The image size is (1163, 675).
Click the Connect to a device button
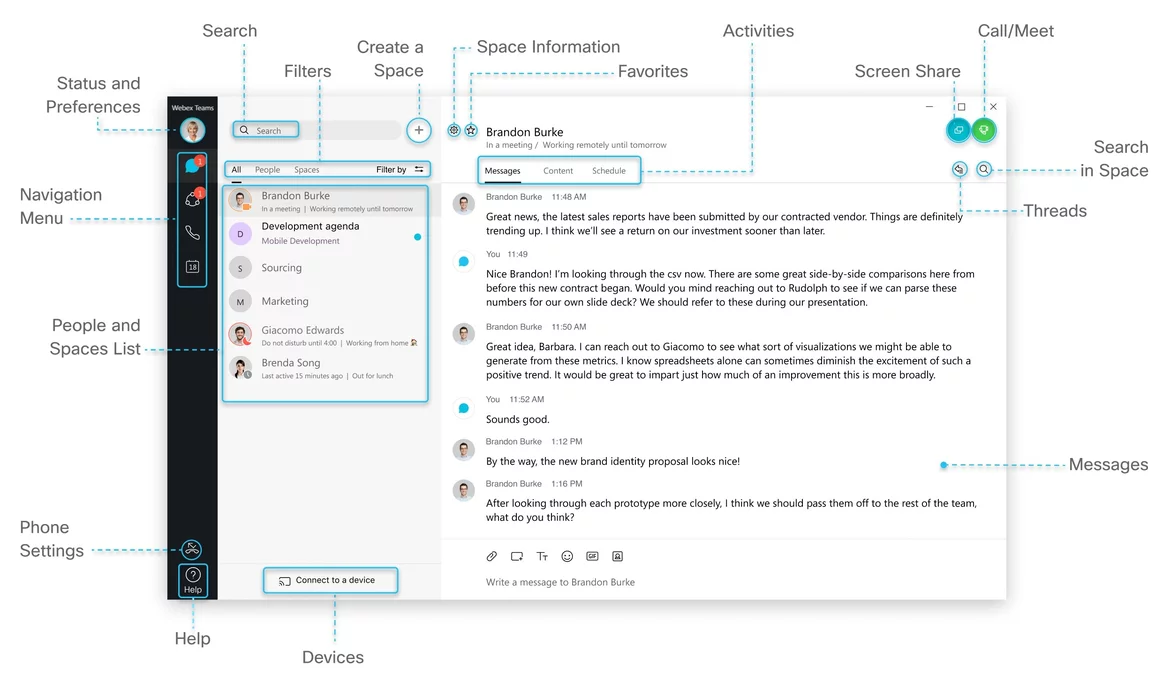[330, 579]
